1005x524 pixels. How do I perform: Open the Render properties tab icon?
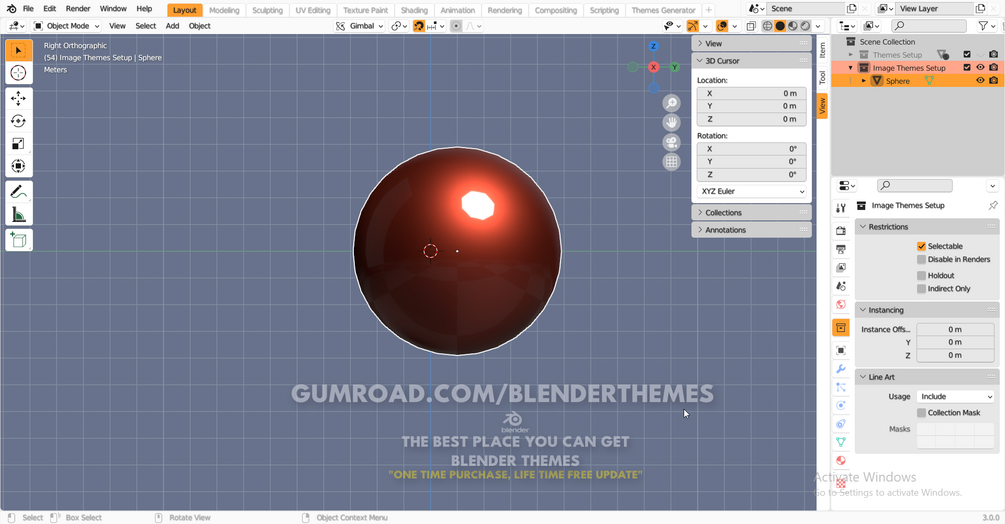click(x=841, y=231)
